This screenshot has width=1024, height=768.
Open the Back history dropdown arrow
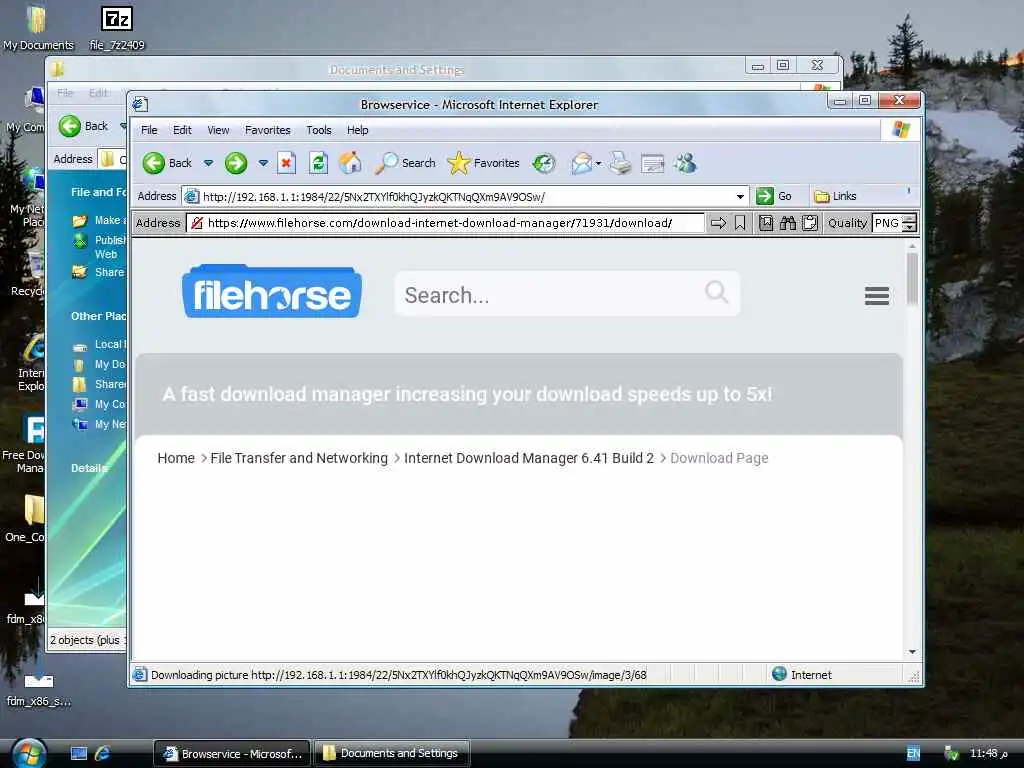[208, 163]
